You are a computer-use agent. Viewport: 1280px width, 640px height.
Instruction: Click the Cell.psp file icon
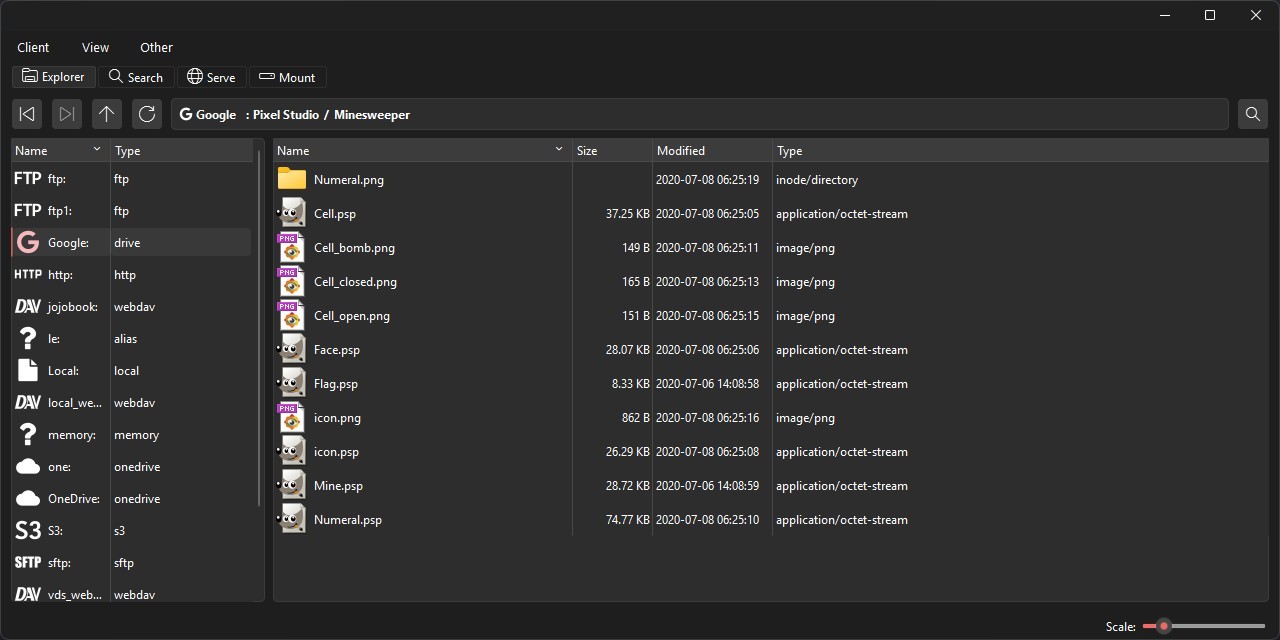291,213
